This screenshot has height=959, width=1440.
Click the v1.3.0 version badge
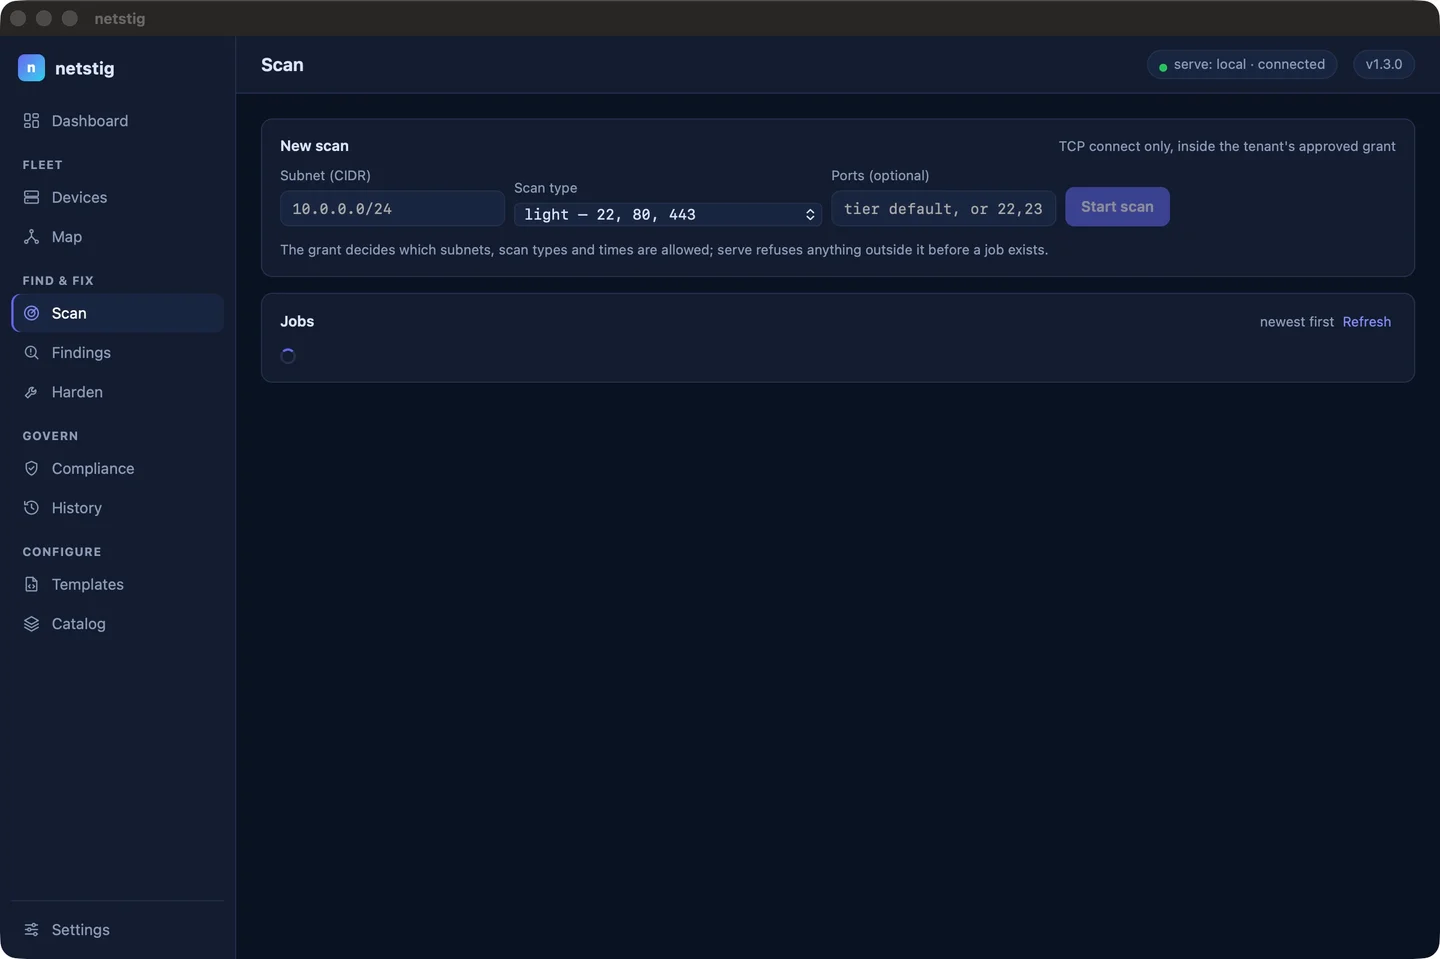coord(1384,64)
